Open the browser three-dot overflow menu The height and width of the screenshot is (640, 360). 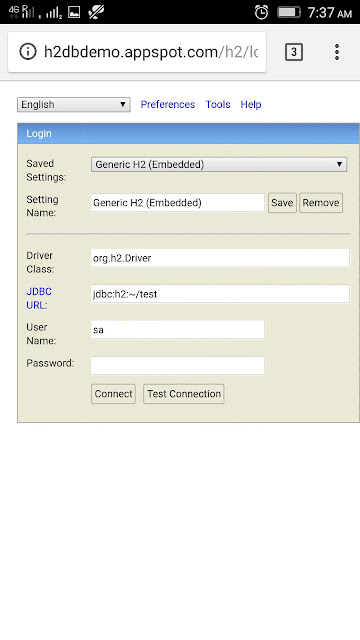(337, 52)
